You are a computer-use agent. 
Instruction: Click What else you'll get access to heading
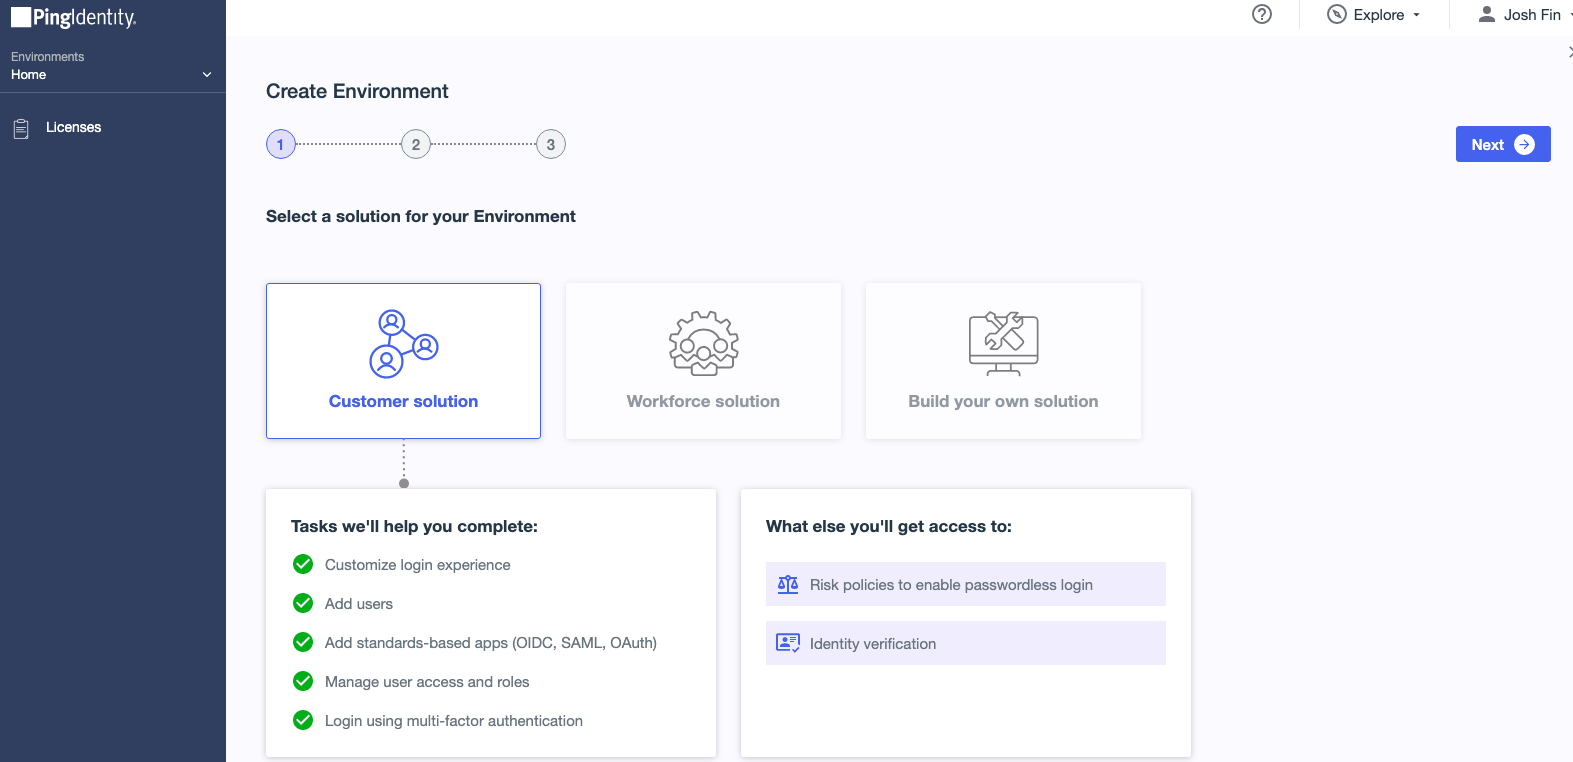[x=889, y=526]
